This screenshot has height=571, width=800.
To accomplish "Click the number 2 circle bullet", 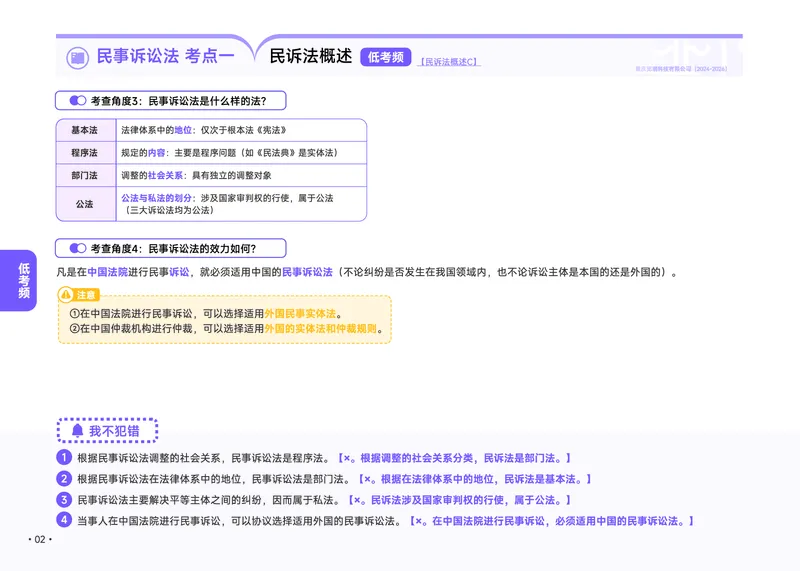I will tap(64, 479).
